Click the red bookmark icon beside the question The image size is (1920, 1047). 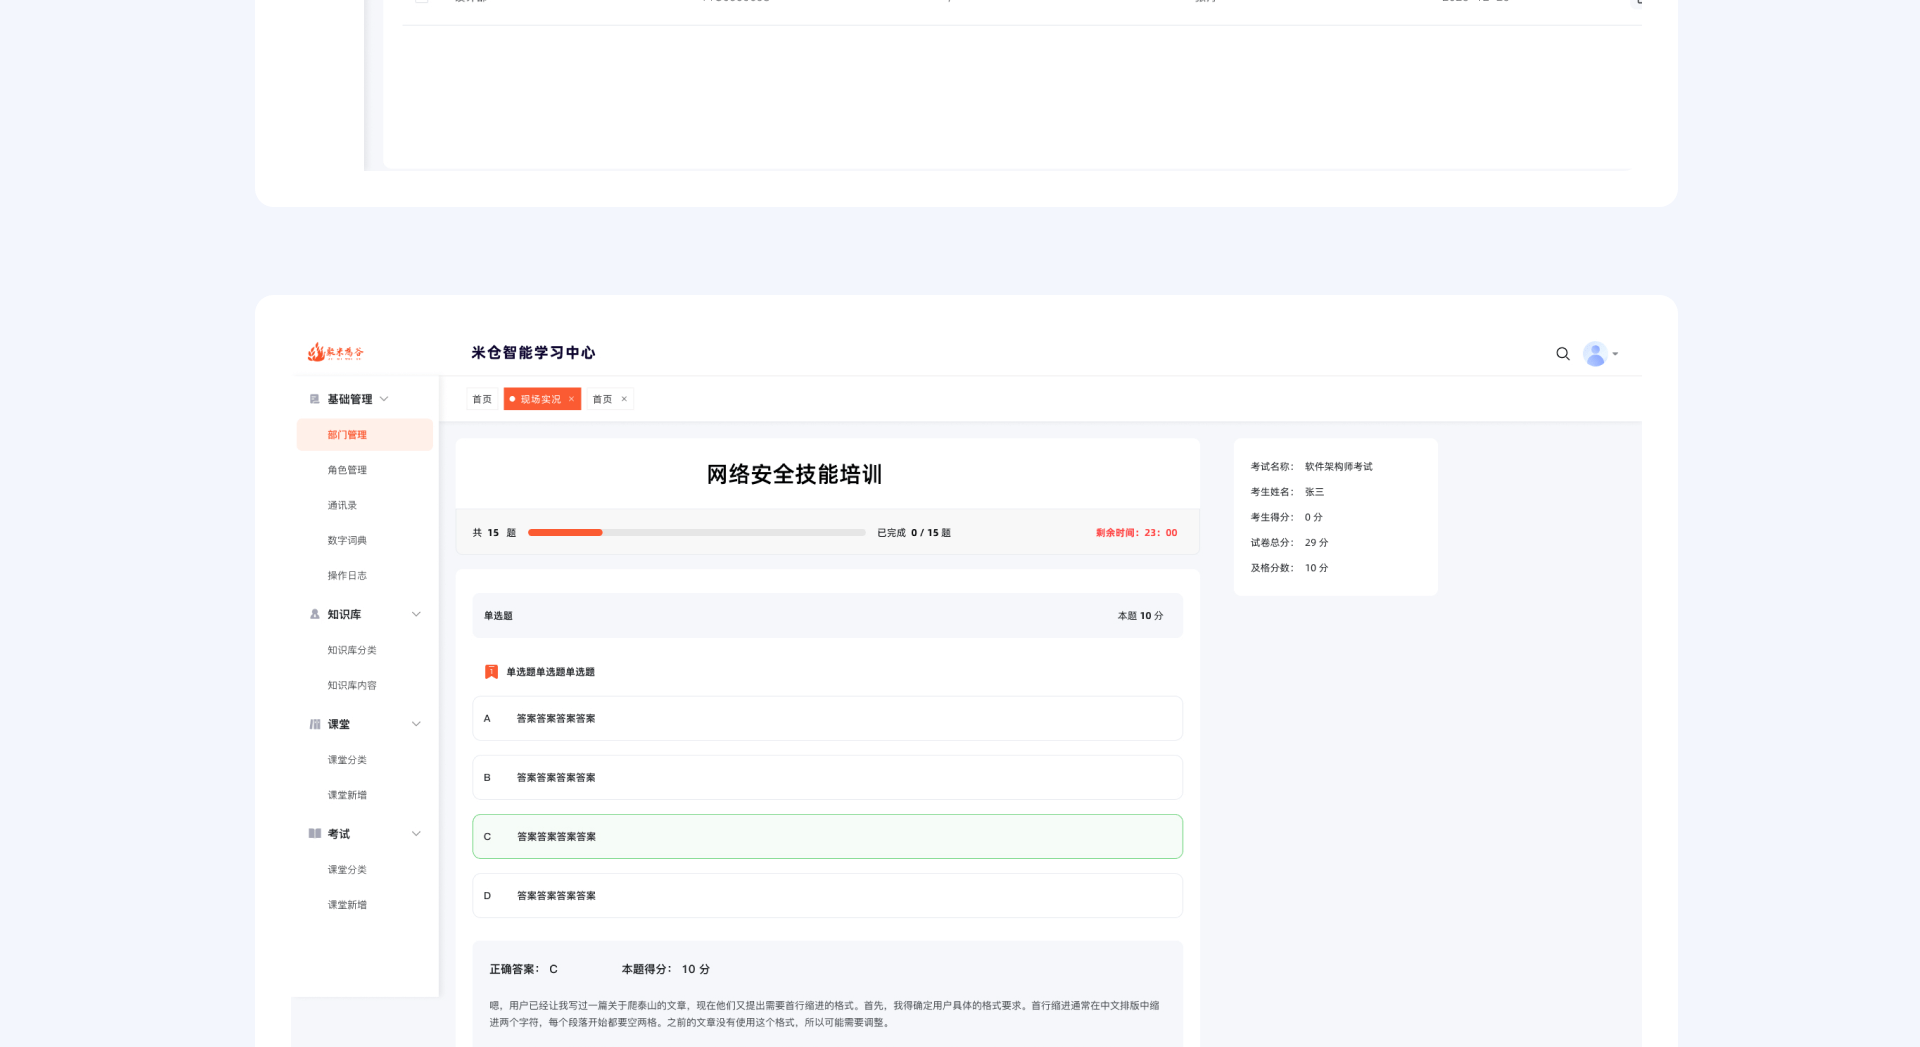[x=491, y=672]
